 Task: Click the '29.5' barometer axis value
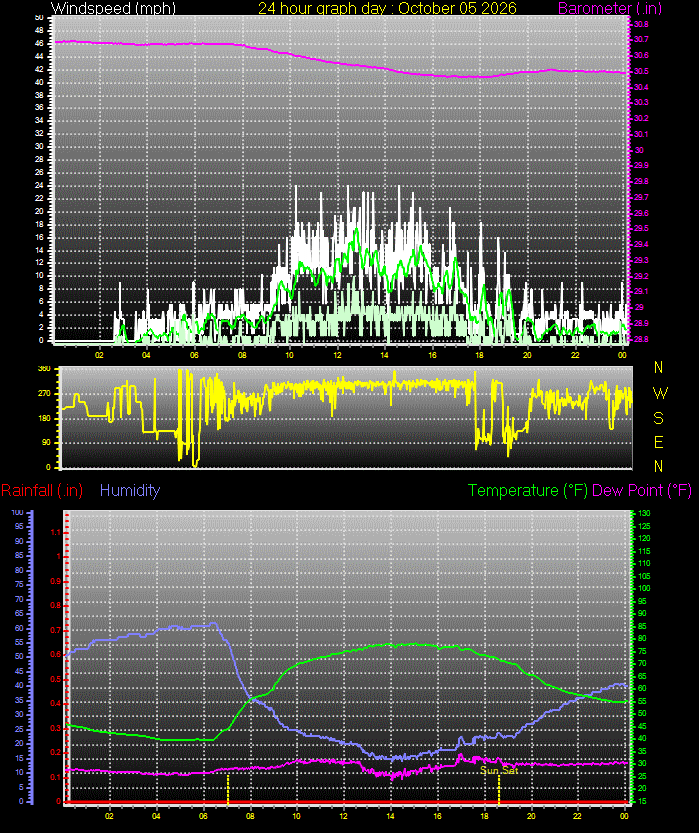pyautogui.click(x=641, y=228)
